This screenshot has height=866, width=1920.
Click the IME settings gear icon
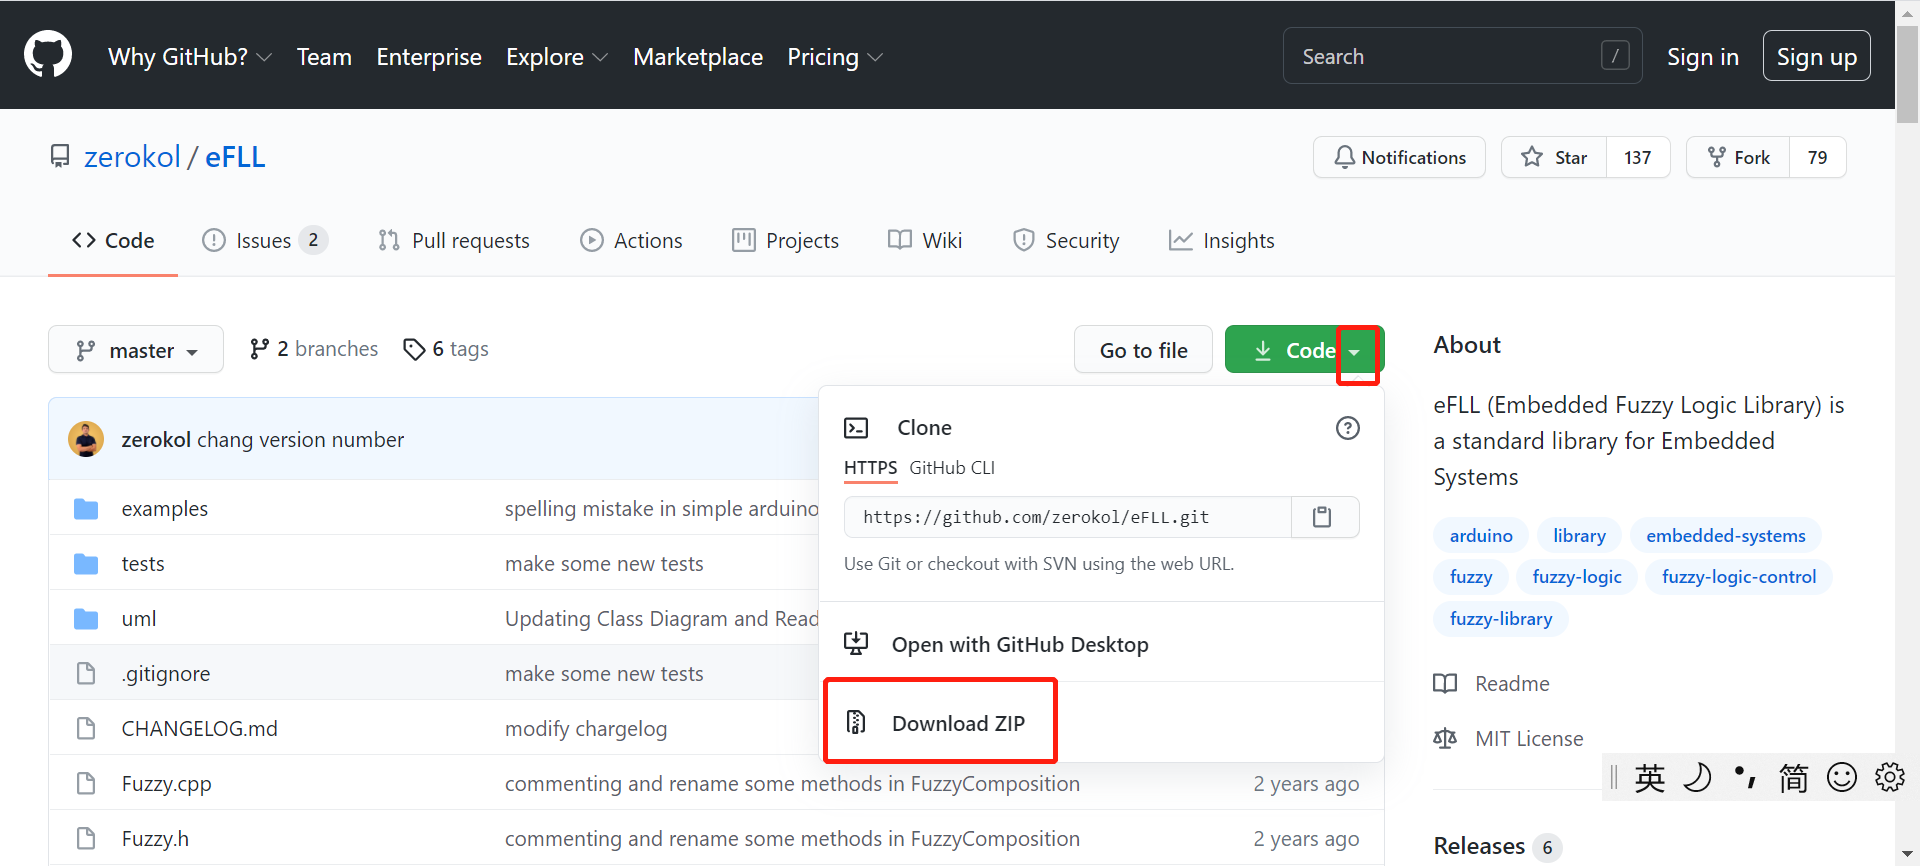click(x=1889, y=777)
